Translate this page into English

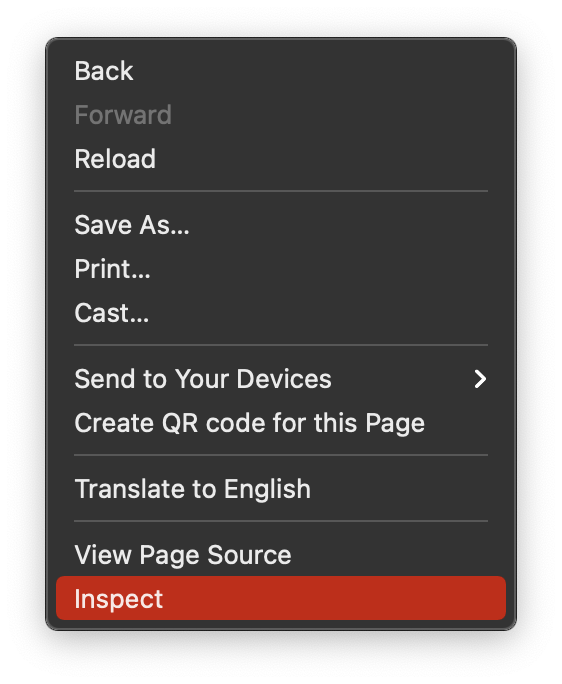[281, 489]
